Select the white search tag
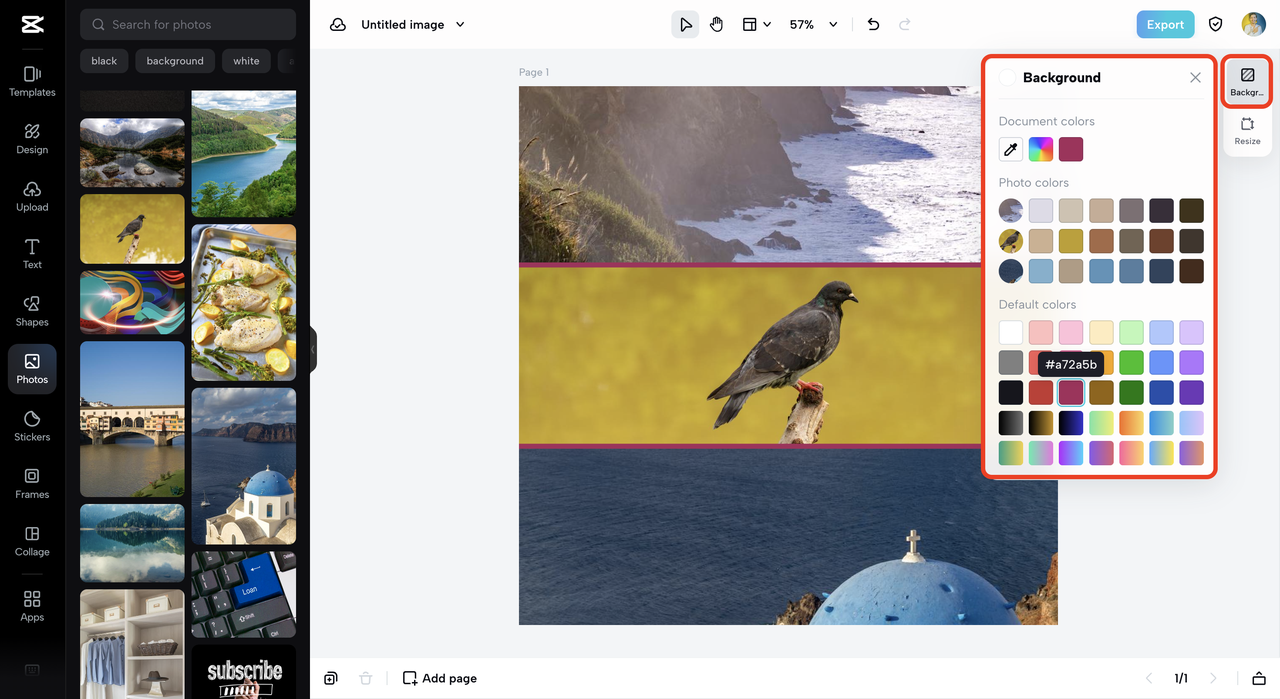The image size is (1280, 699). (x=246, y=61)
